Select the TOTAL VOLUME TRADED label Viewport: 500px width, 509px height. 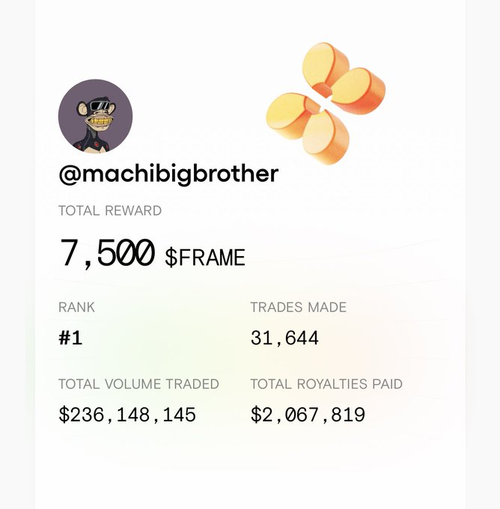tap(139, 384)
